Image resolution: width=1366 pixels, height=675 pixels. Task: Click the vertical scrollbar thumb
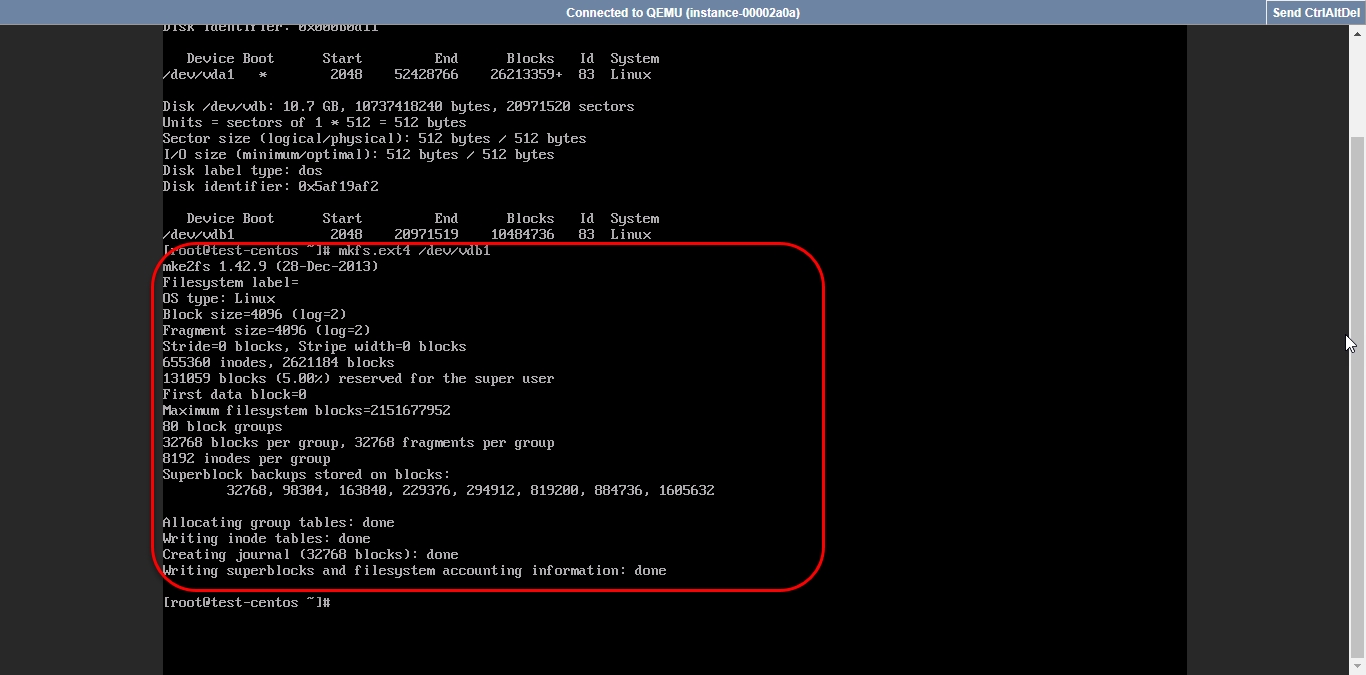pos(1357,400)
